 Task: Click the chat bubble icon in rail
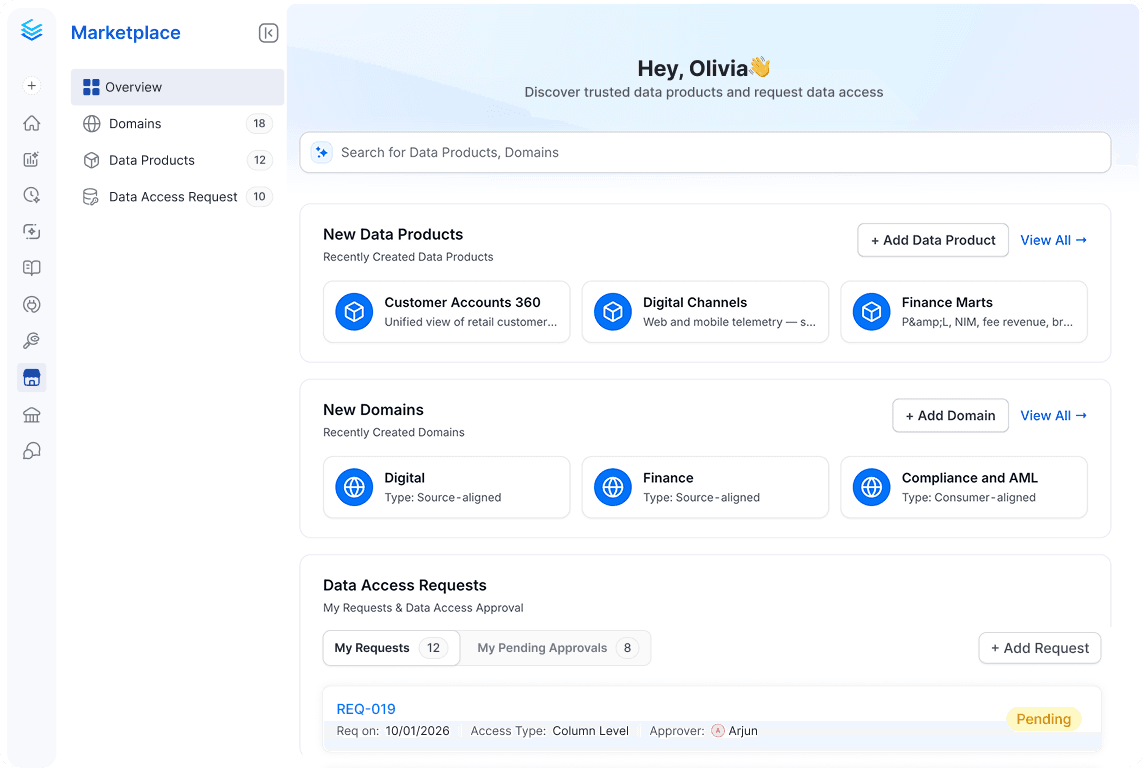coord(31,451)
